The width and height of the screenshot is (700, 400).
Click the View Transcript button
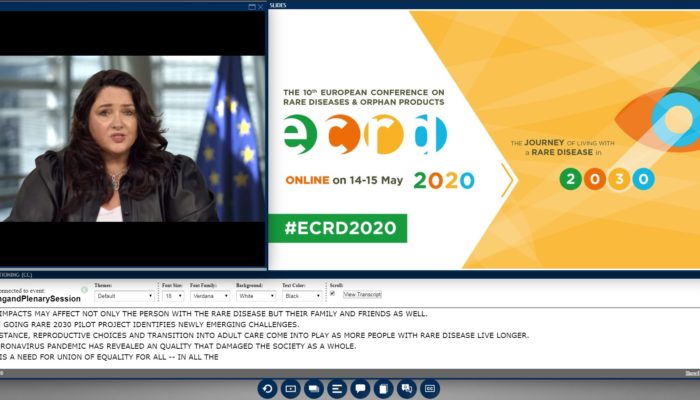pyautogui.click(x=362, y=294)
